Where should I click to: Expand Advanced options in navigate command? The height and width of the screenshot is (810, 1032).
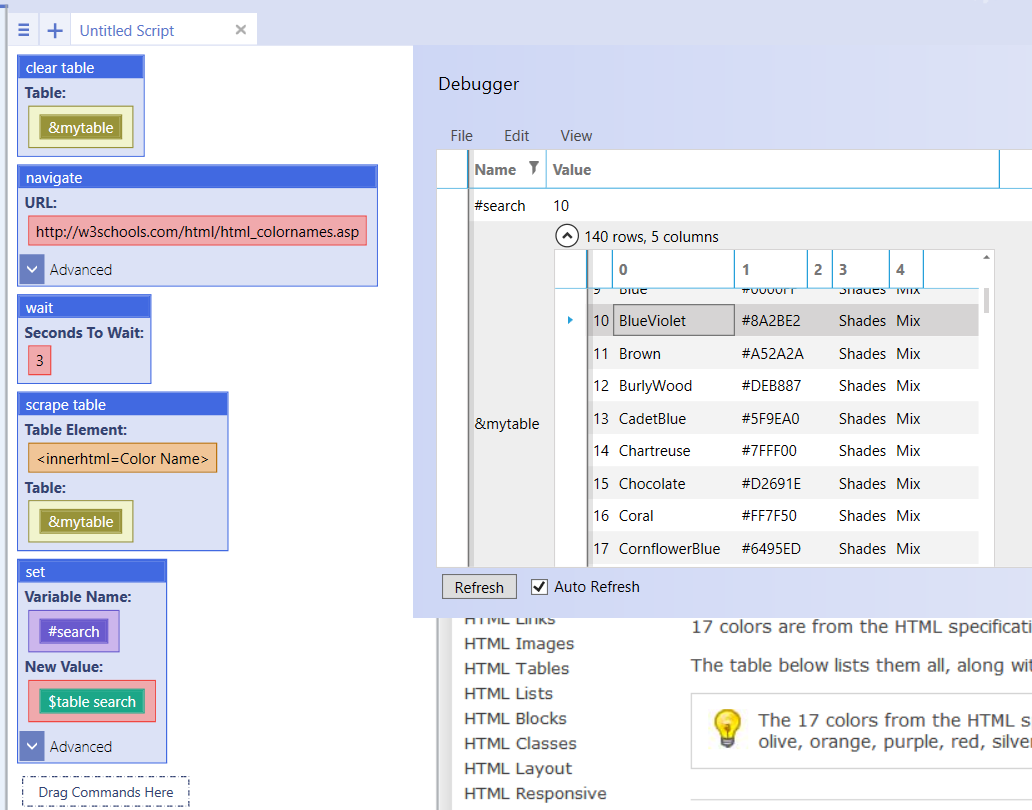click(x=32, y=268)
